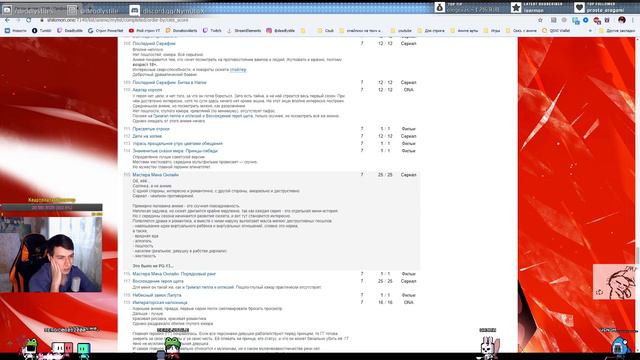Click the white bunny avatar at bottom
This screenshot has height=360, width=640.
click(489, 348)
